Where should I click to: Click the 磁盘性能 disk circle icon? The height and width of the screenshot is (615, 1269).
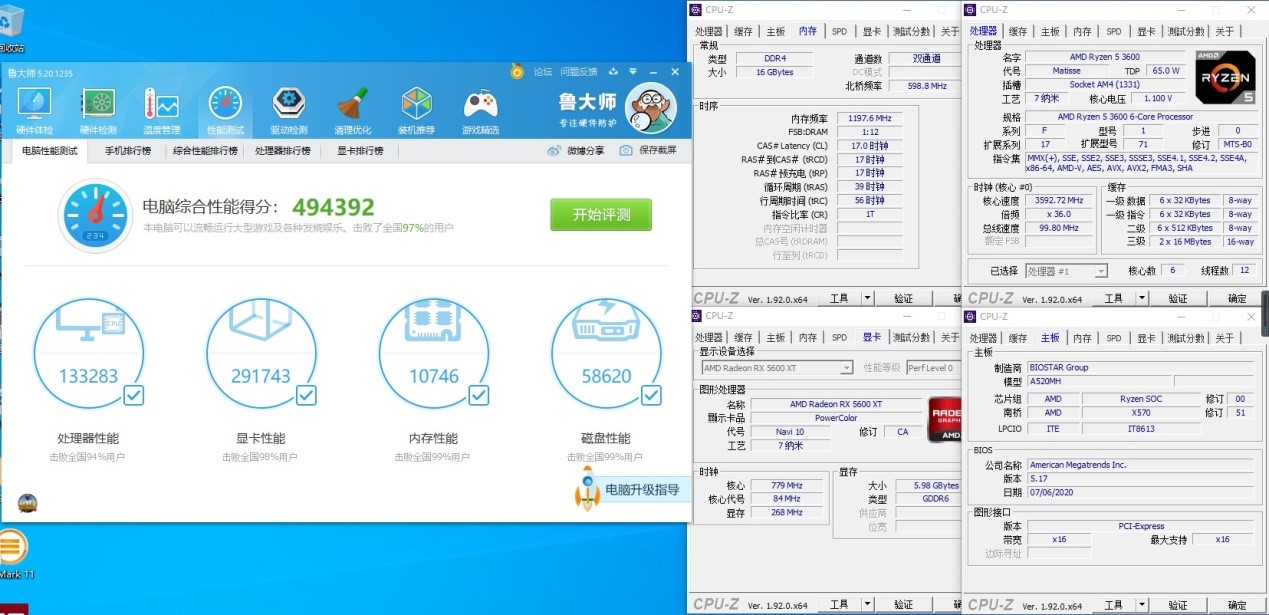pyautogui.click(x=606, y=352)
